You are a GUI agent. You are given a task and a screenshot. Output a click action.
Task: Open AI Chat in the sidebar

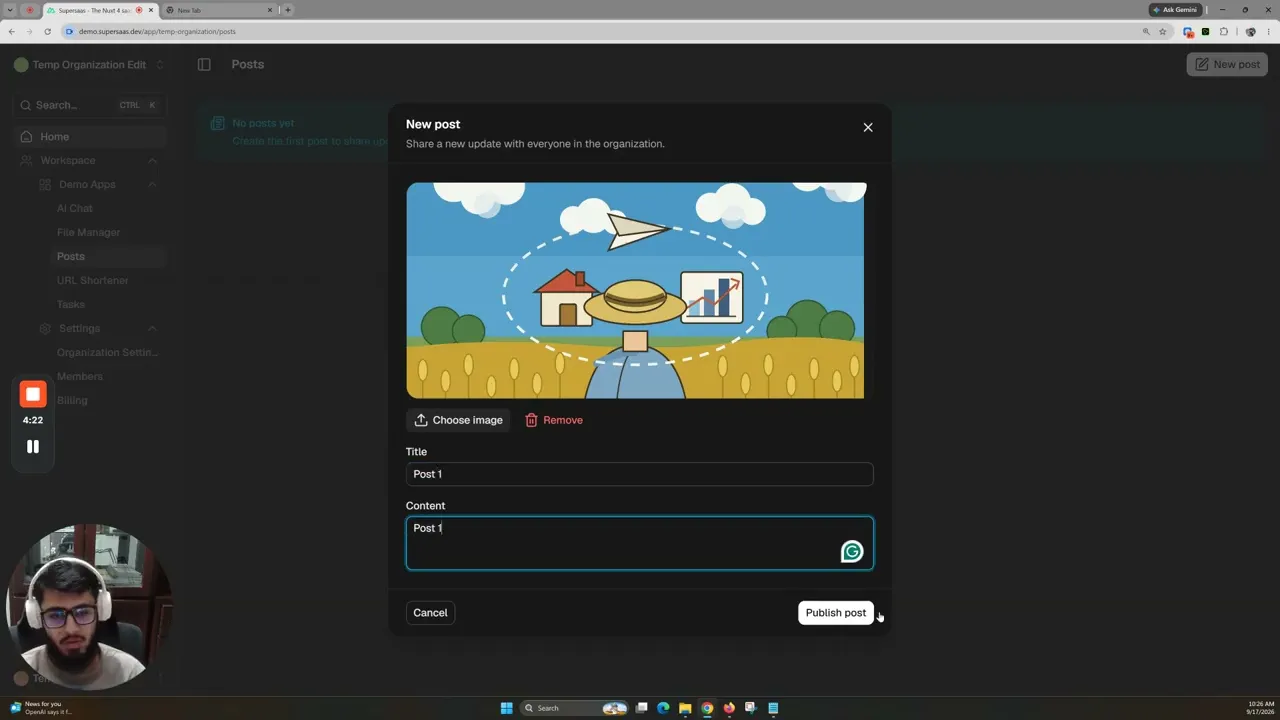point(75,208)
